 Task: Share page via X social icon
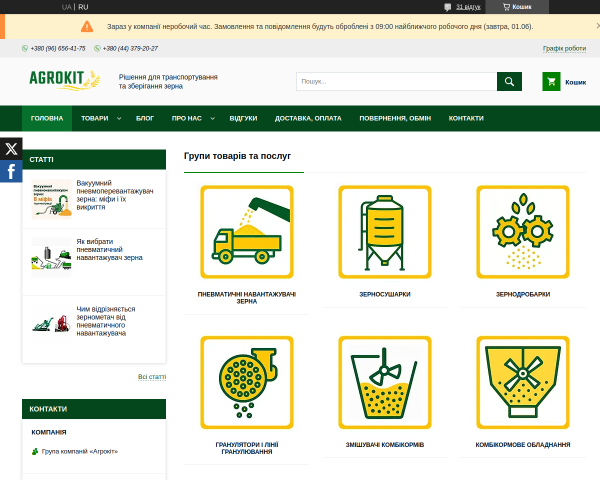[11, 149]
